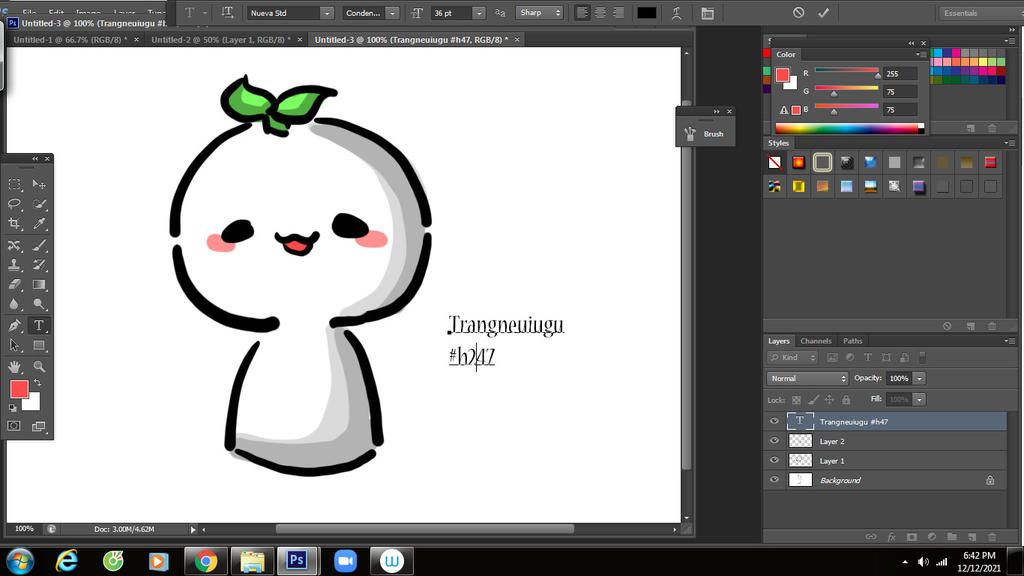Open the layer filter Kind dropdown
This screenshot has height=576, width=1024.
pos(793,357)
